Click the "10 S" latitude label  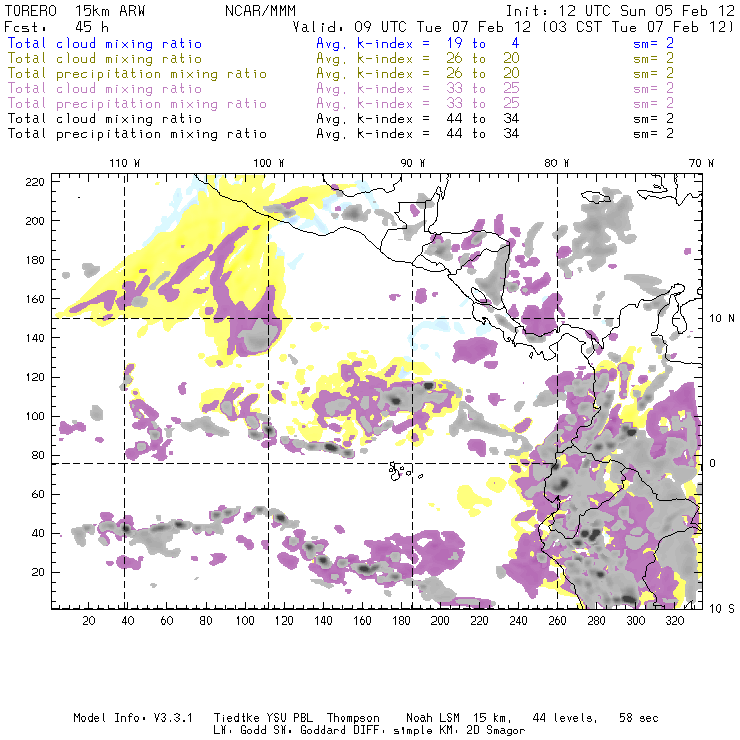[722, 609]
